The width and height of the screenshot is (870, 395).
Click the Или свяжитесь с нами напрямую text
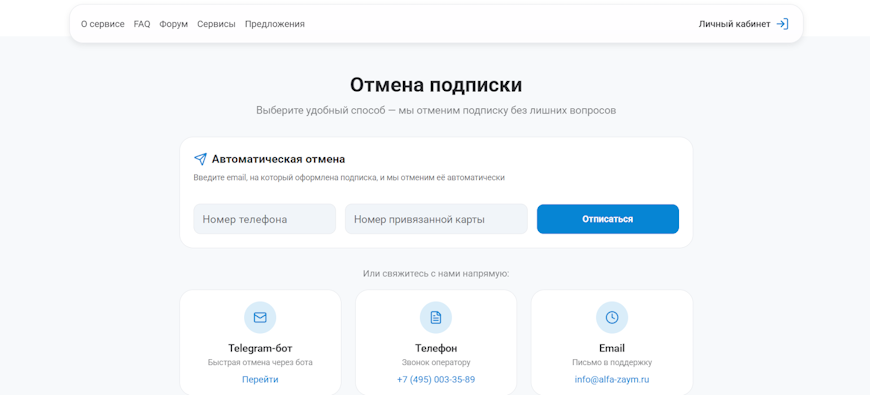[x=436, y=274]
